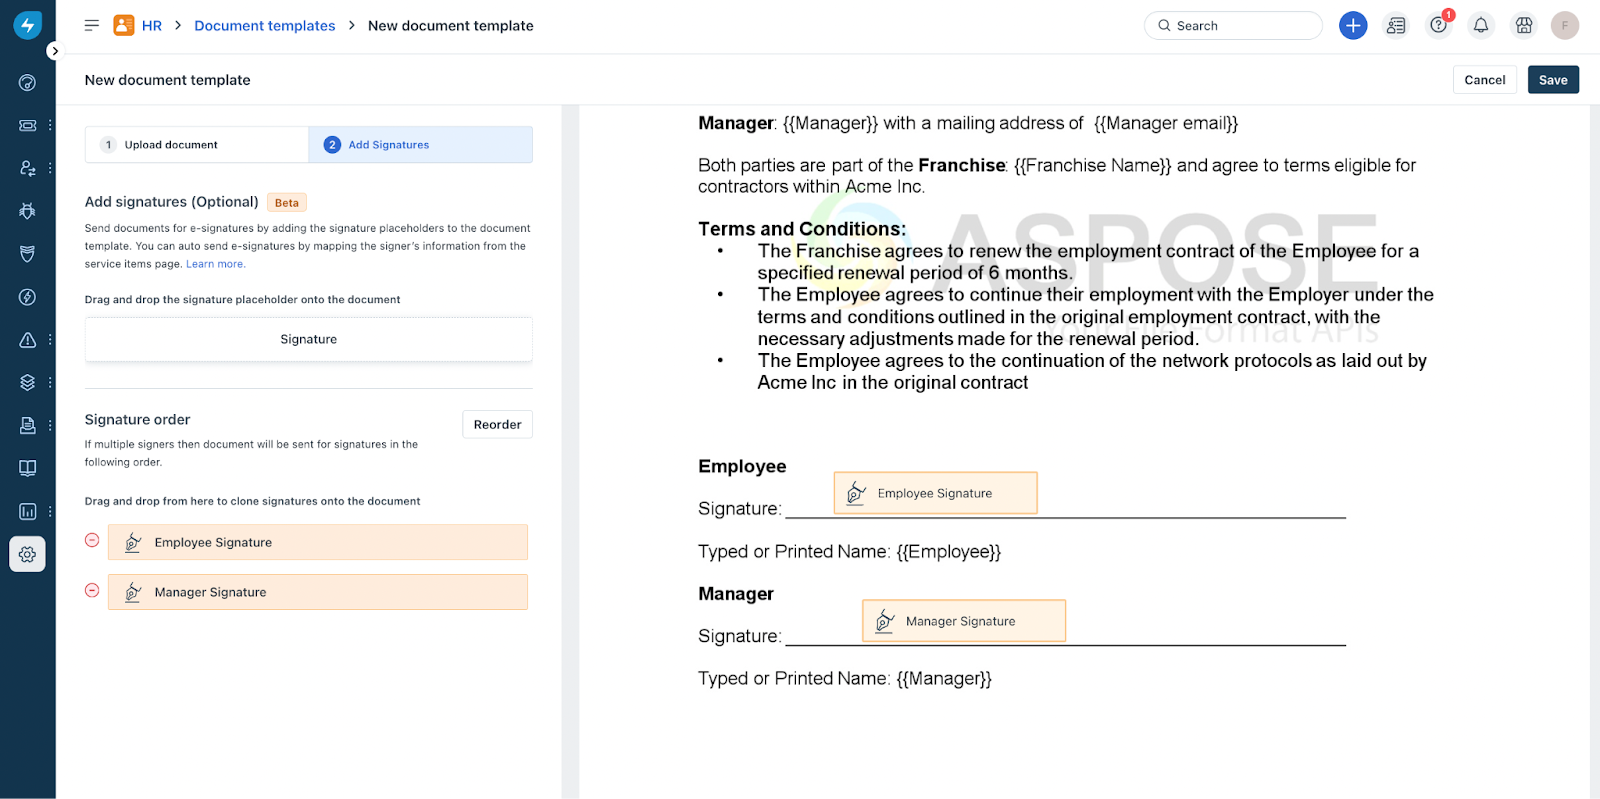The width and height of the screenshot is (1600, 799).
Task: Open the news feed icon
Action: [x=1396, y=26]
